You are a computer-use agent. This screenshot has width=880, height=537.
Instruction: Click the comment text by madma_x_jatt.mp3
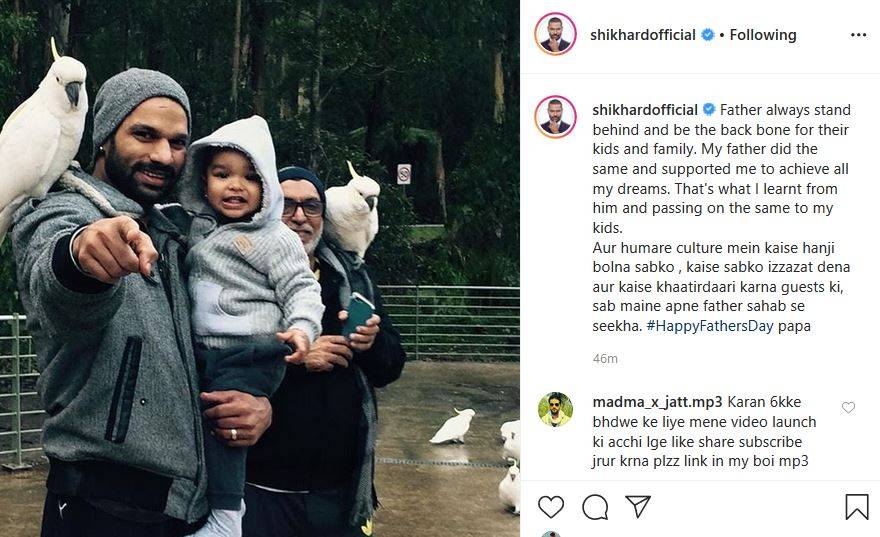(x=704, y=432)
